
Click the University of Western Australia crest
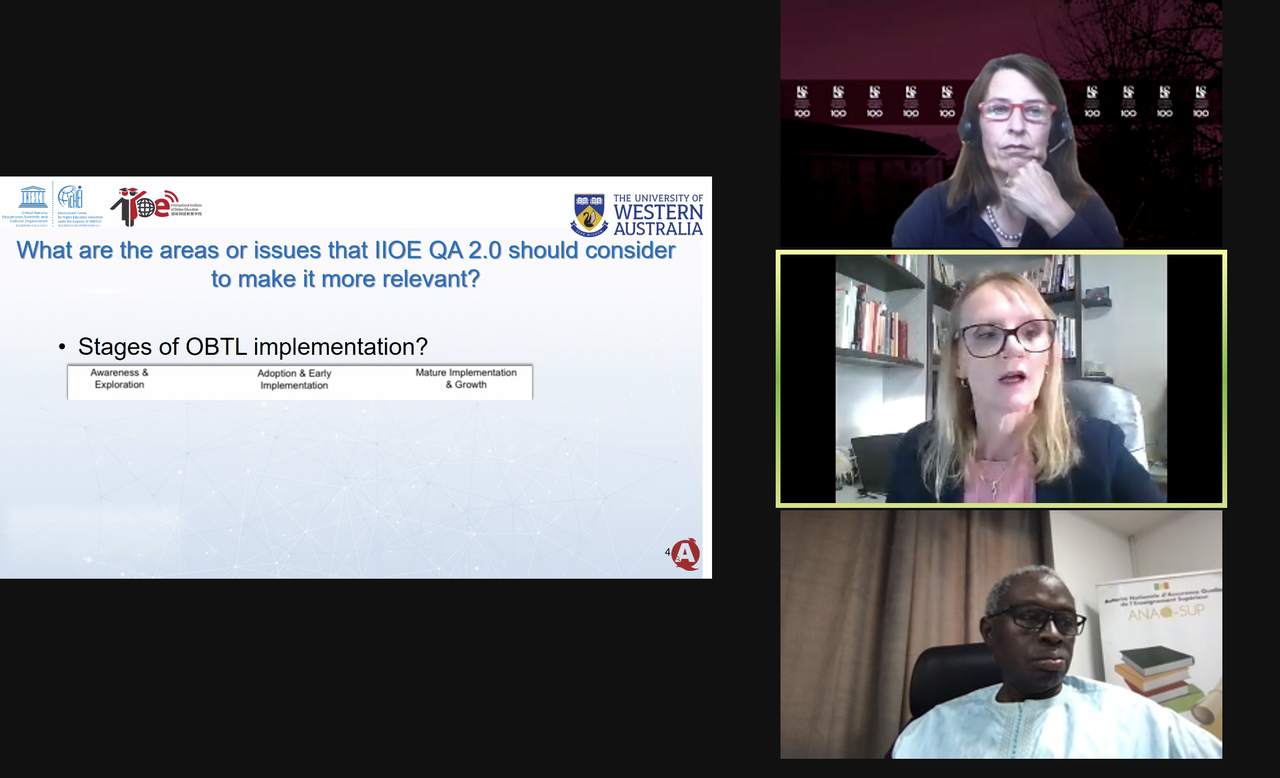[589, 215]
